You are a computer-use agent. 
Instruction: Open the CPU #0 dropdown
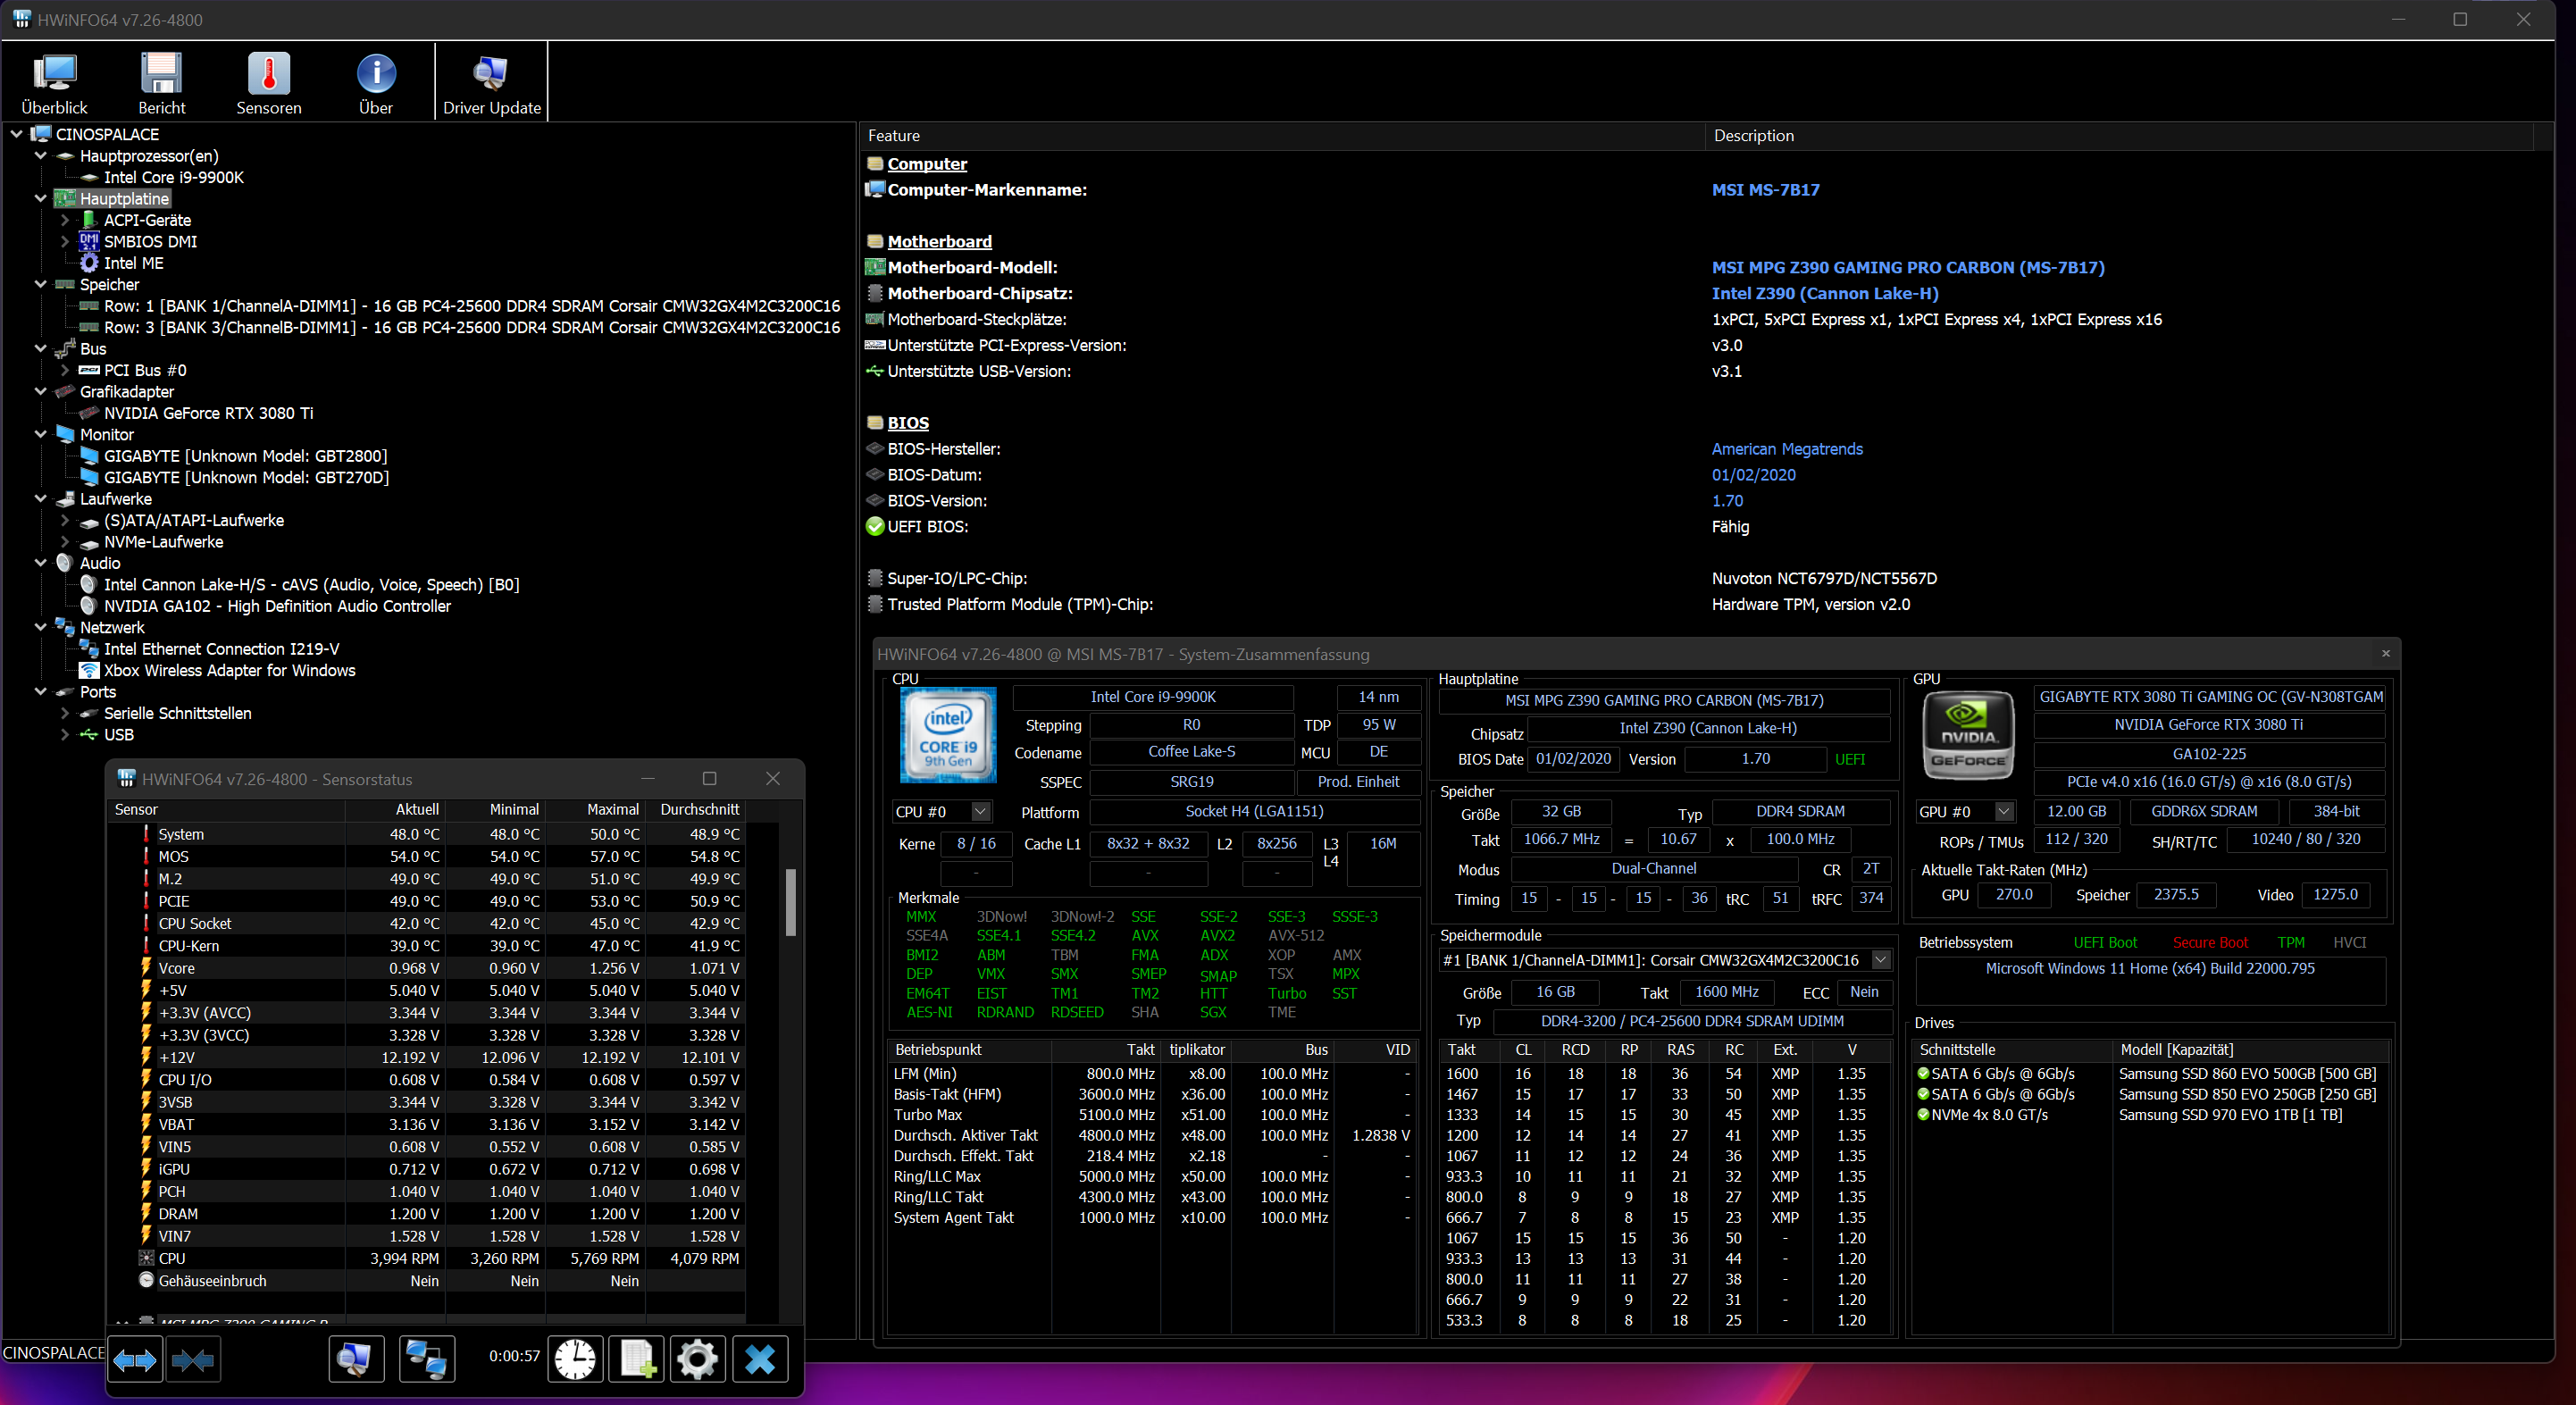pos(978,811)
